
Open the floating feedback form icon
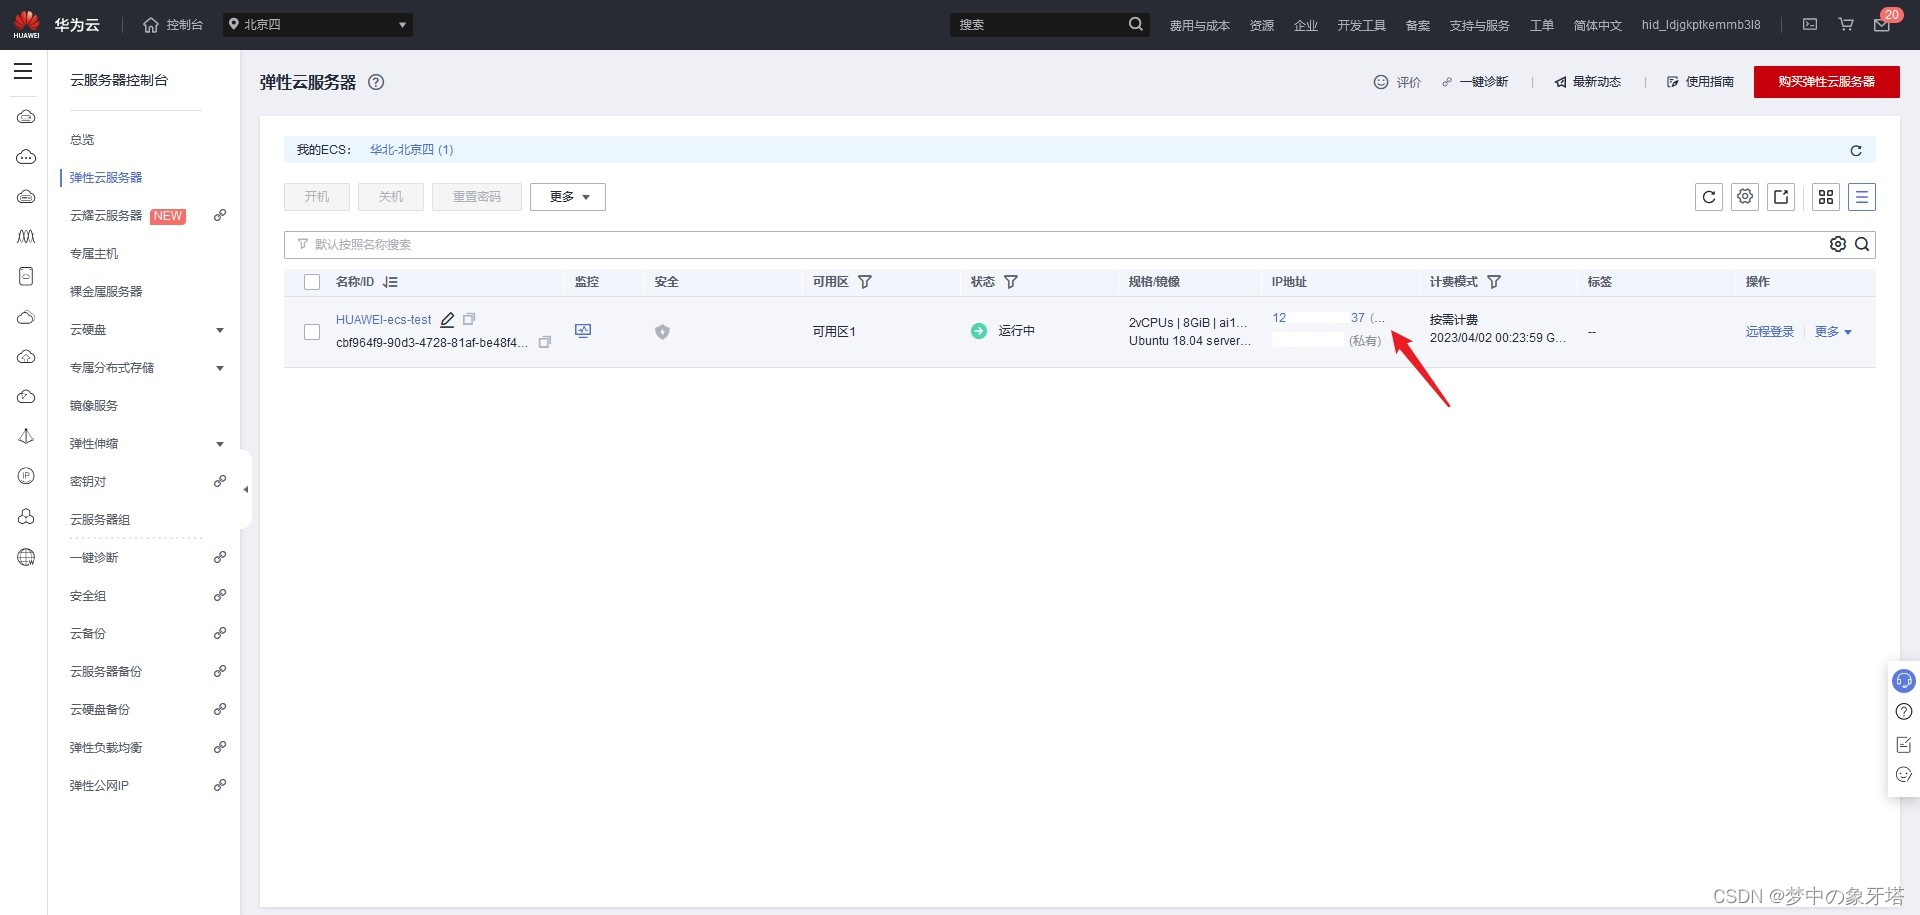pos(1904,744)
